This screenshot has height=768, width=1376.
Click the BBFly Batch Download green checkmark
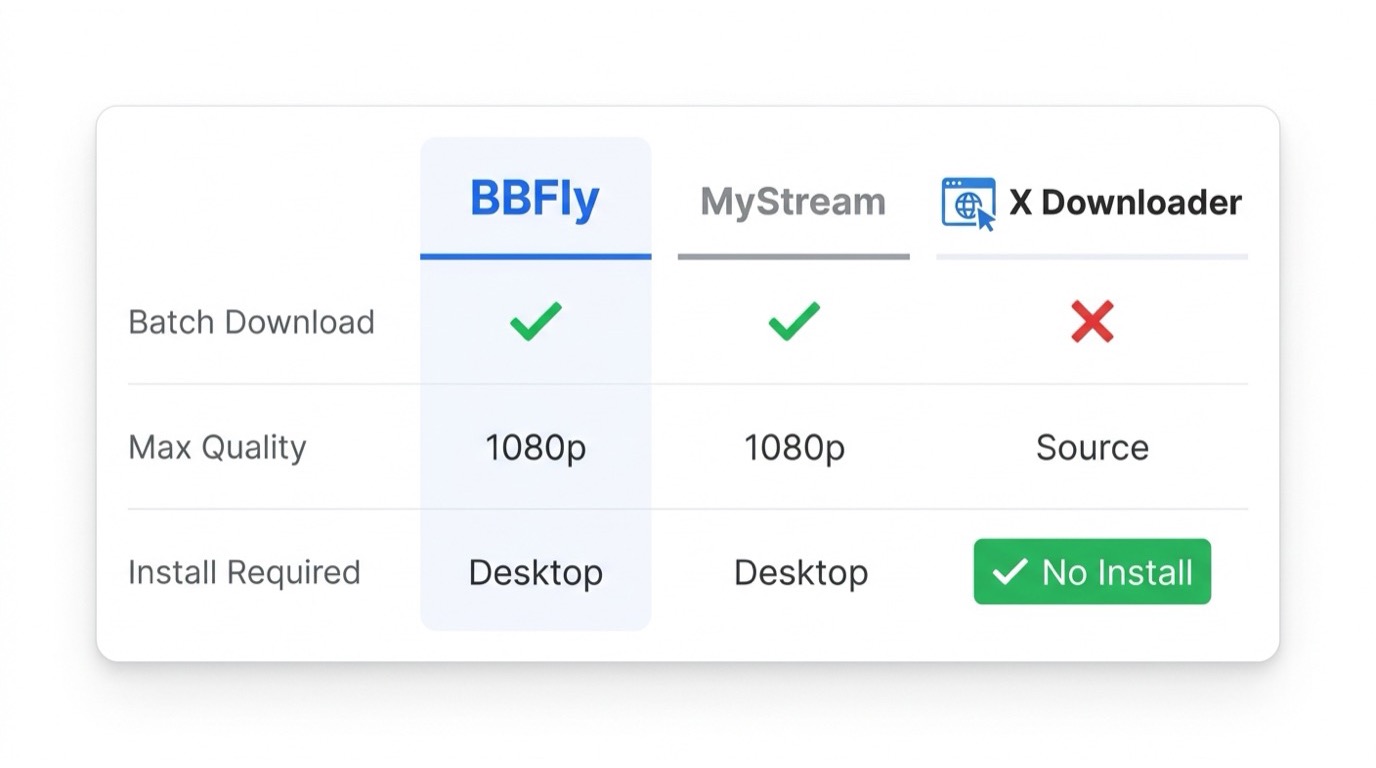tap(536, 322)
